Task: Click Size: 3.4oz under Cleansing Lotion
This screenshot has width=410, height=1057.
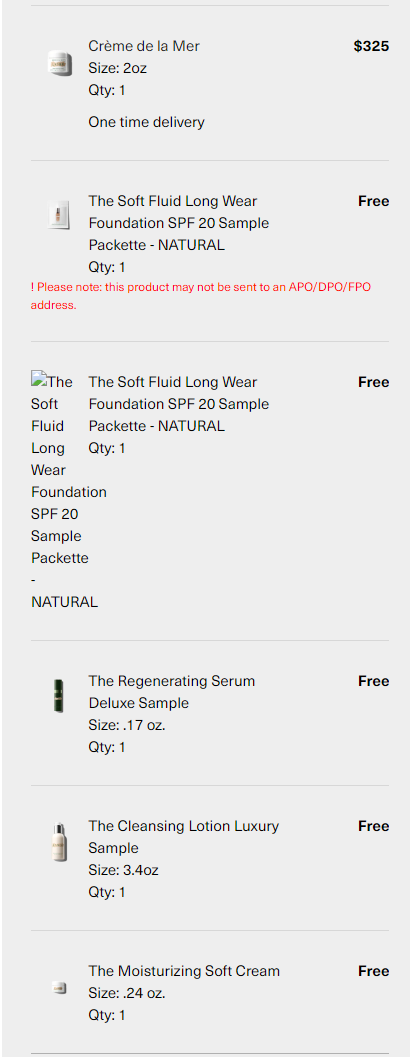Action: pos(123,870)
